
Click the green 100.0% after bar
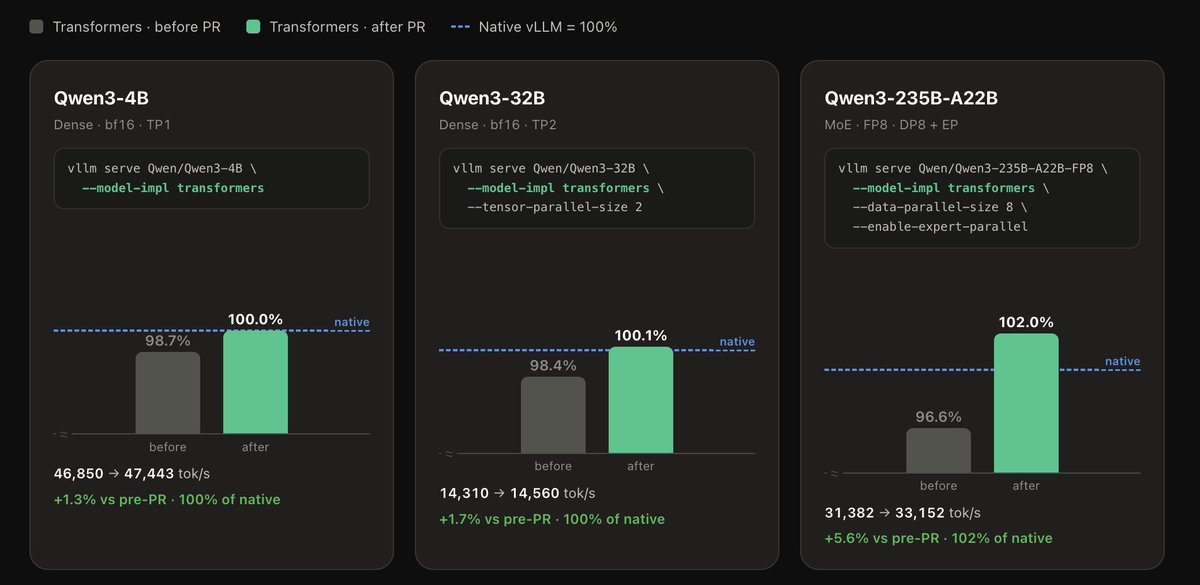[255, 382]
